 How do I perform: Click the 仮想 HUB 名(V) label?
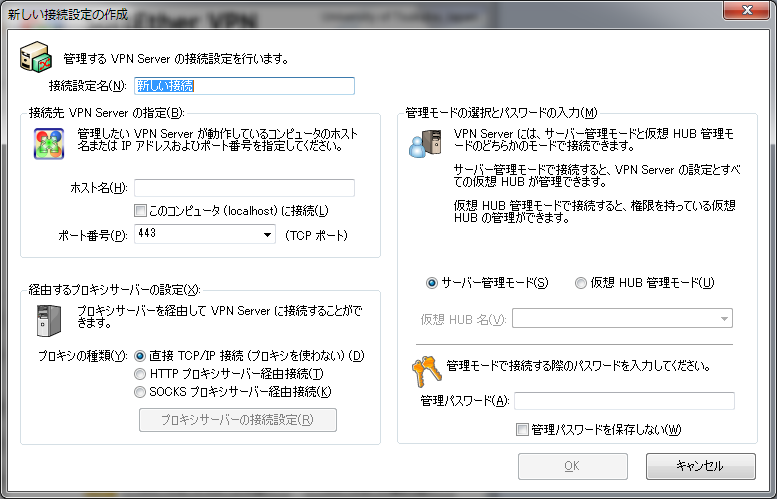point(463,320)
